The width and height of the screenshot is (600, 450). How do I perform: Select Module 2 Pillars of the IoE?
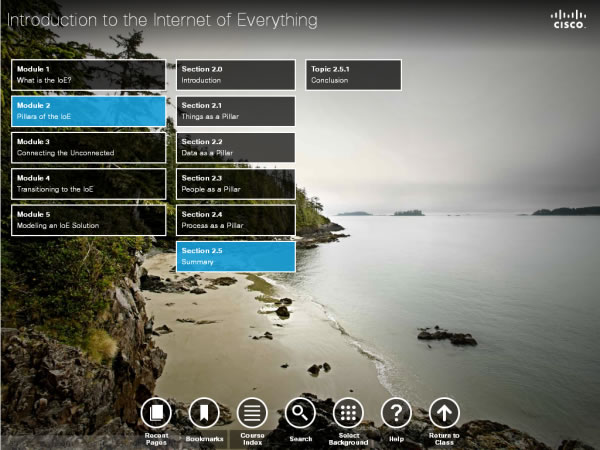point(88,111)
